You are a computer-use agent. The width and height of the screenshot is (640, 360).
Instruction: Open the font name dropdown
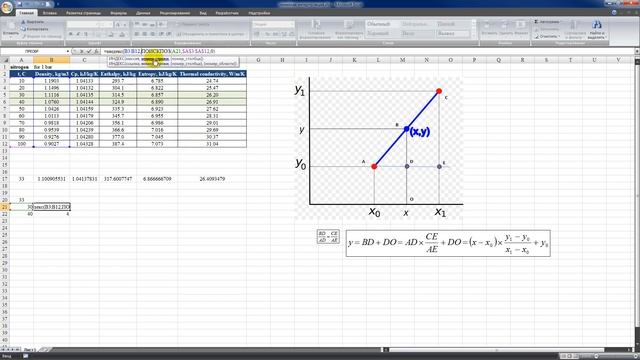(98, 25)
